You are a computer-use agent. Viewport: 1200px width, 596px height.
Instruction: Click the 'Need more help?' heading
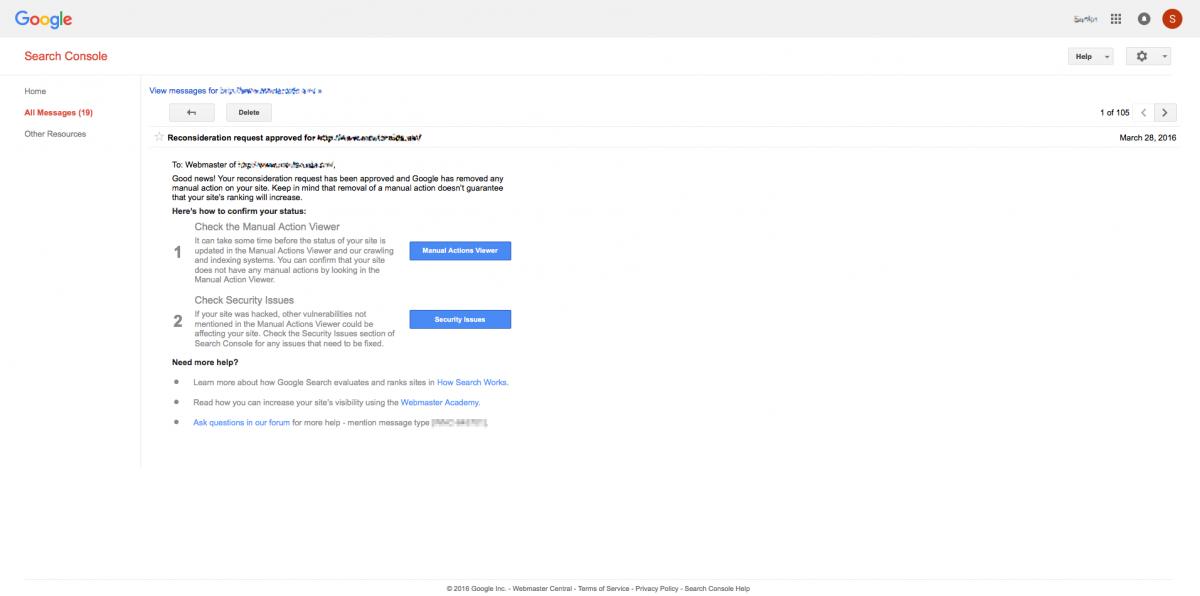[x=205, y=362]
